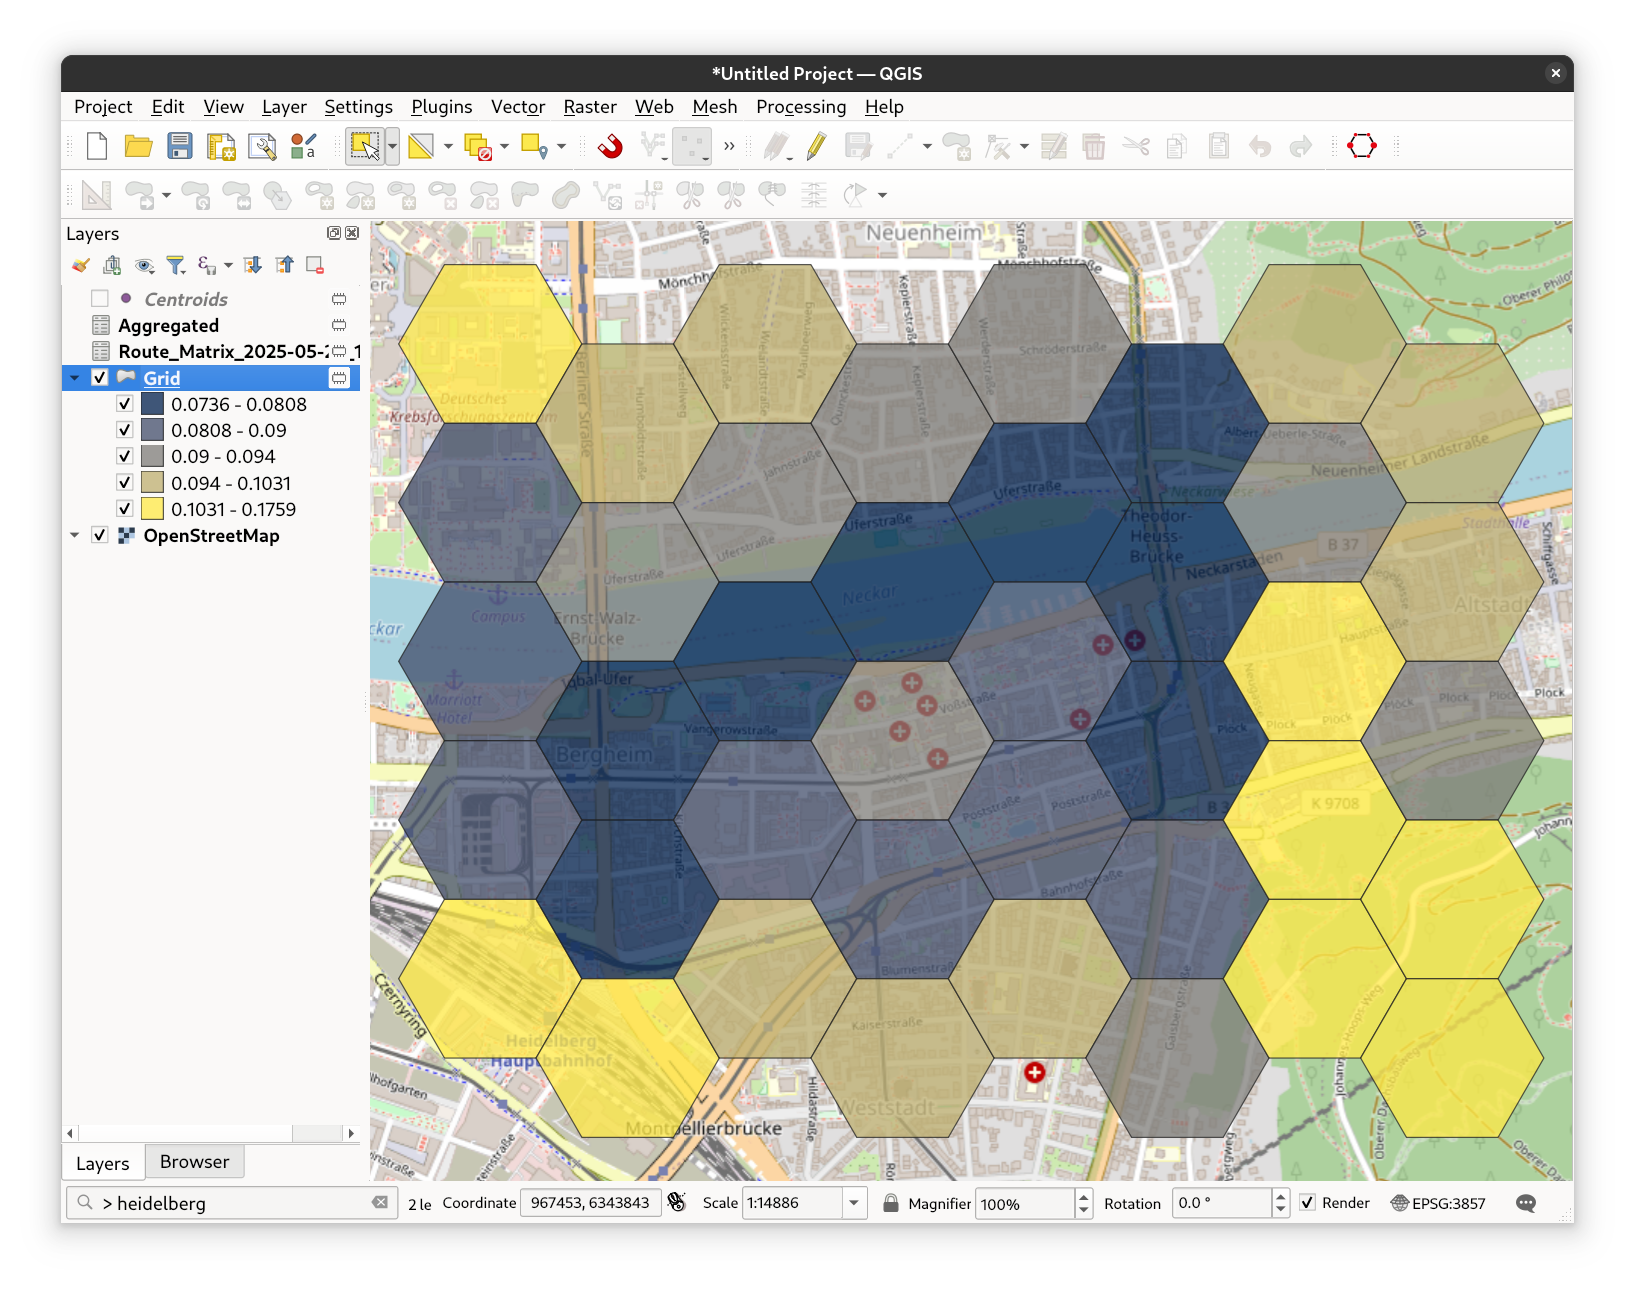Enable snapping with the red magnet icon
This screenshot has height=1290, width=1635.
point(610,147)
